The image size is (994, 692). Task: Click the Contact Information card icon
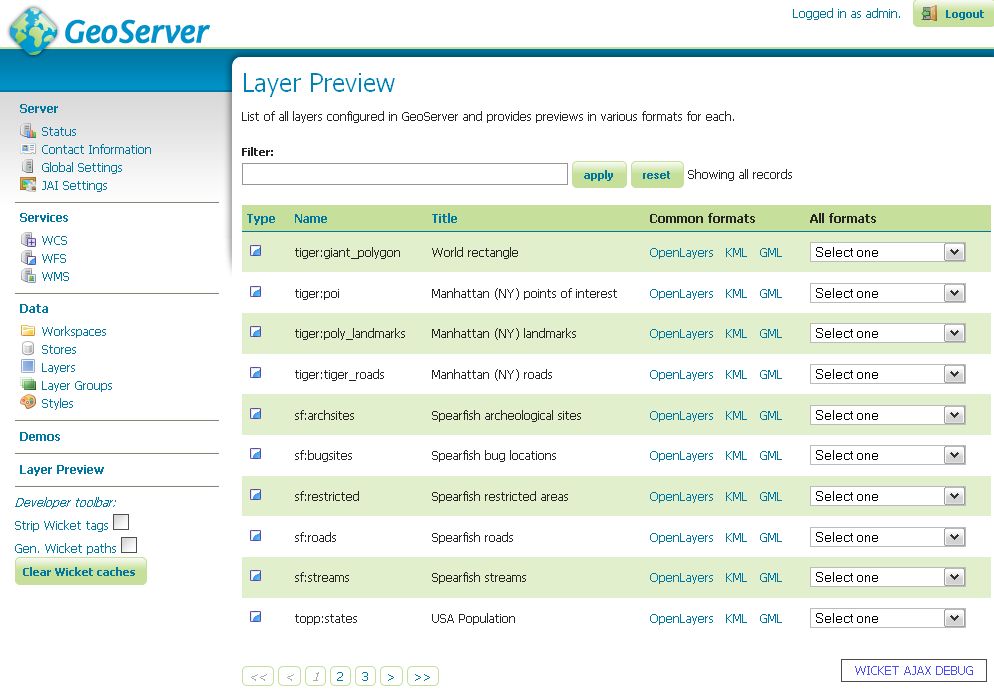point(28,148)
